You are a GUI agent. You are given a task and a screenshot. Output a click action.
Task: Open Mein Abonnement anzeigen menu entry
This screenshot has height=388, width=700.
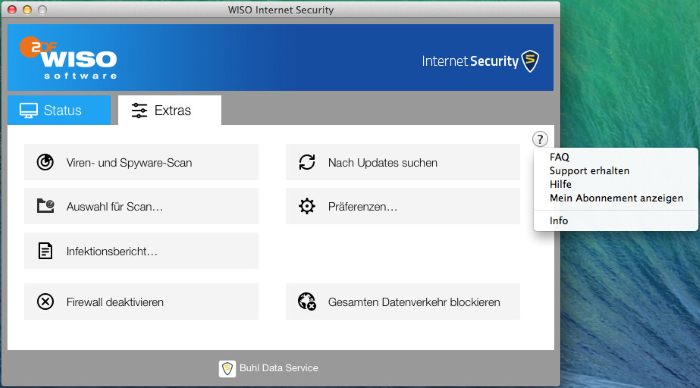pyautogui.click(x=616, y=198)
